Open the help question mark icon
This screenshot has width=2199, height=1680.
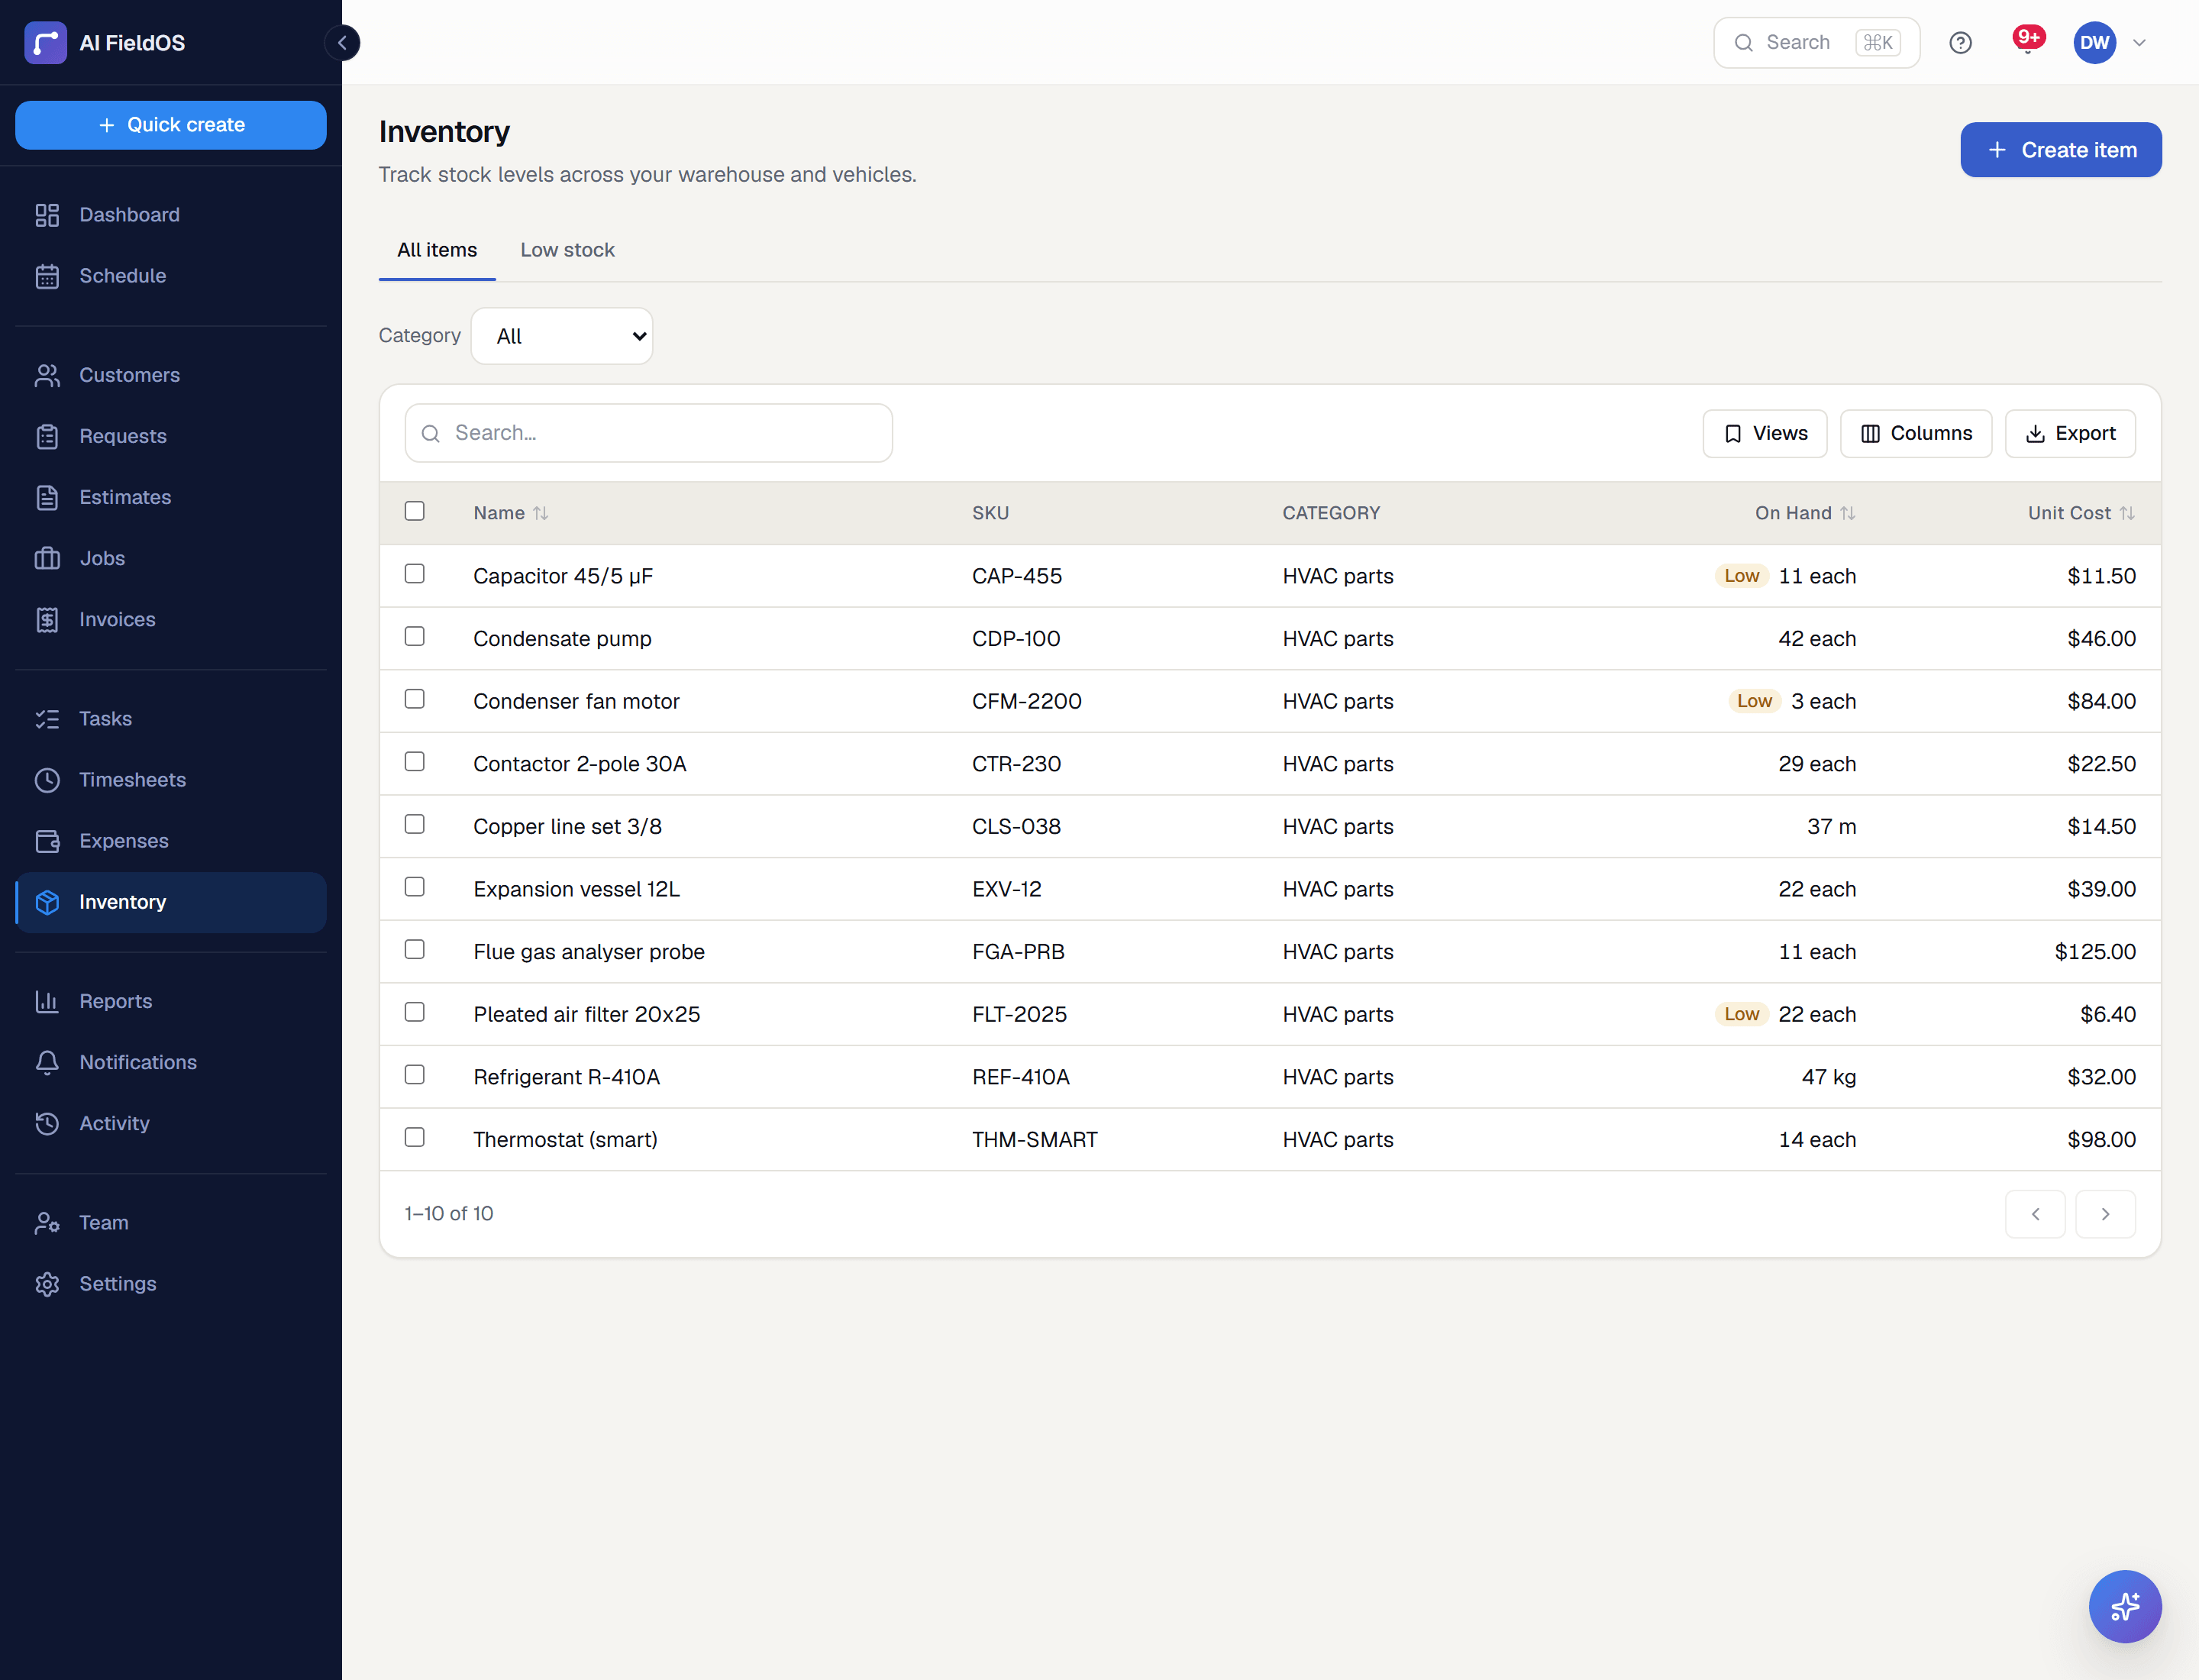point(1960,43)
